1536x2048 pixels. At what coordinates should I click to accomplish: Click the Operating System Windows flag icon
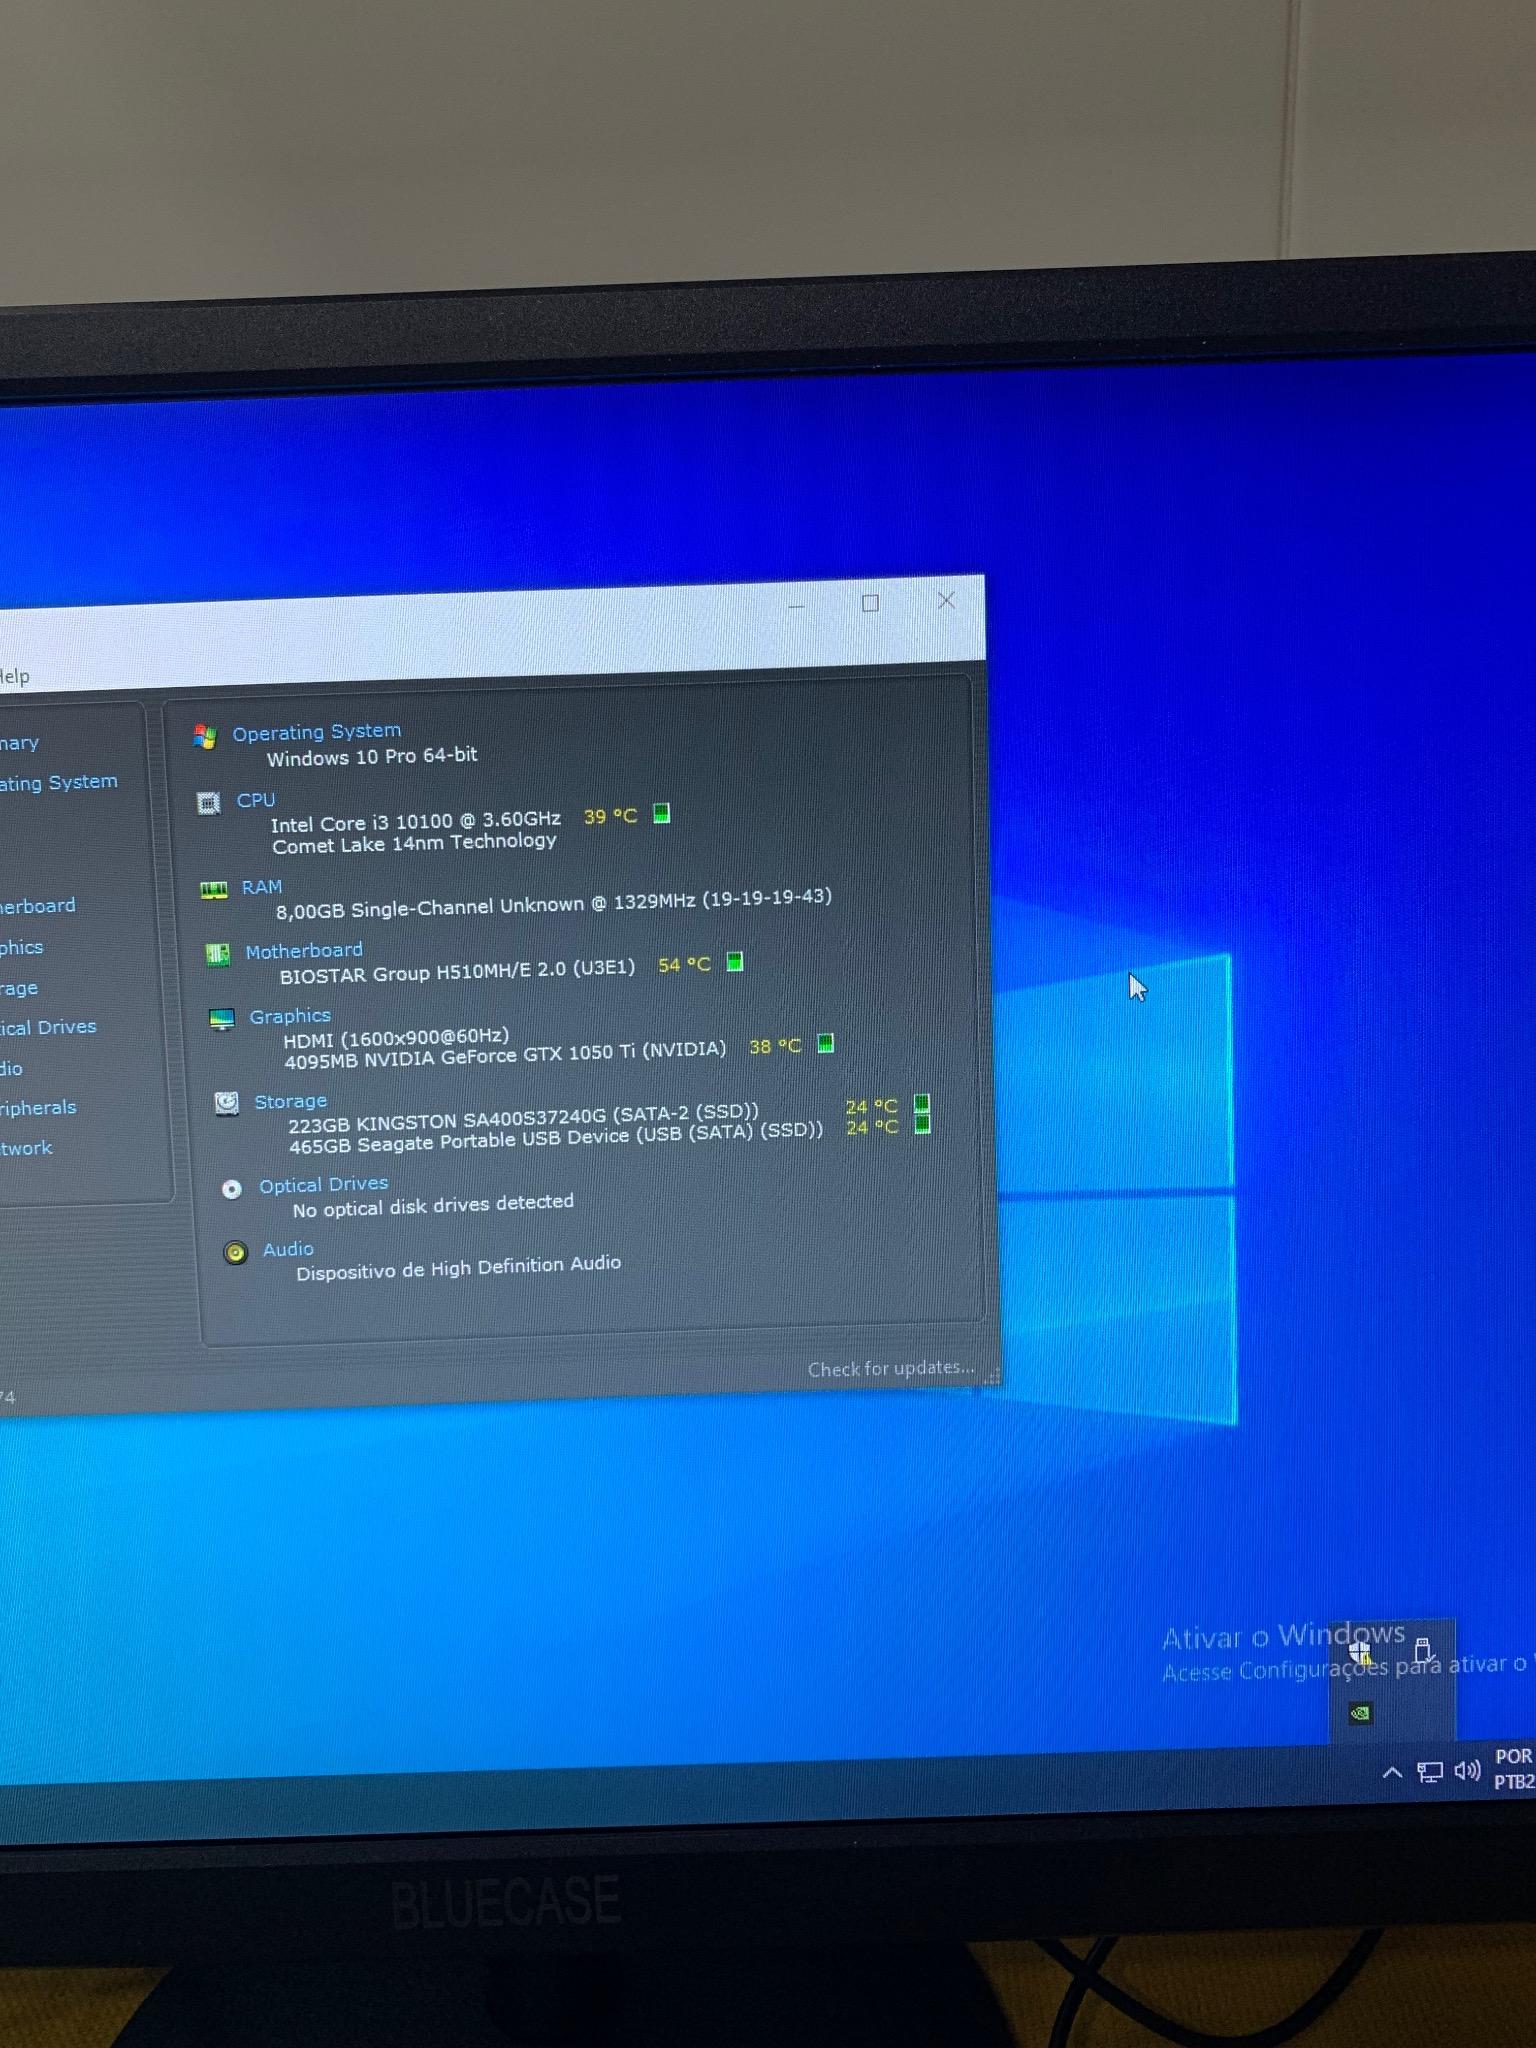(x=205, y=737)
